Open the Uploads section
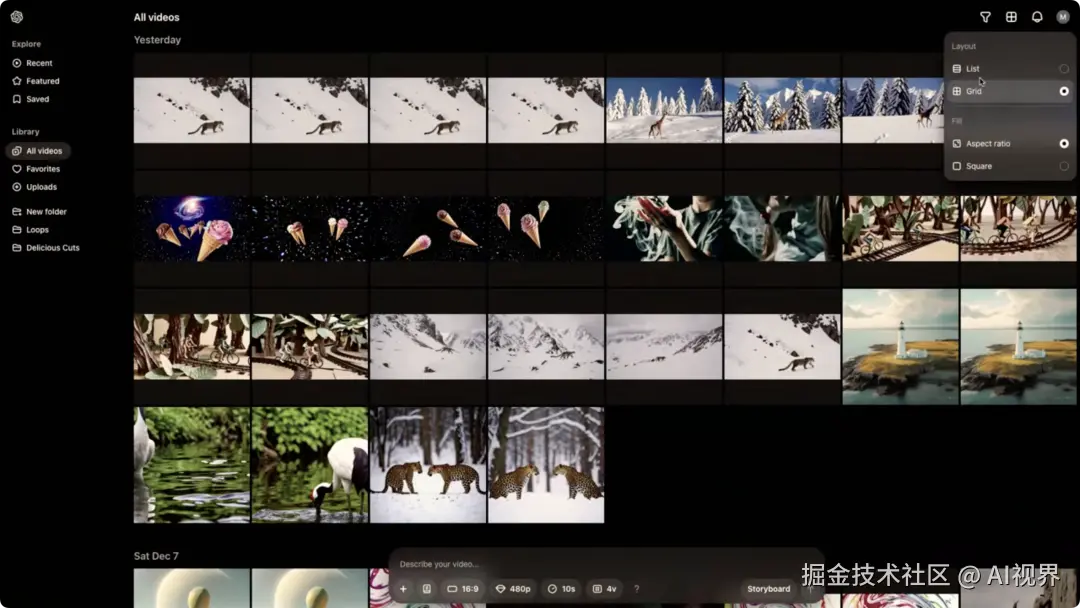The height and width of the screenshot is (608, 1080). (34, 187)
